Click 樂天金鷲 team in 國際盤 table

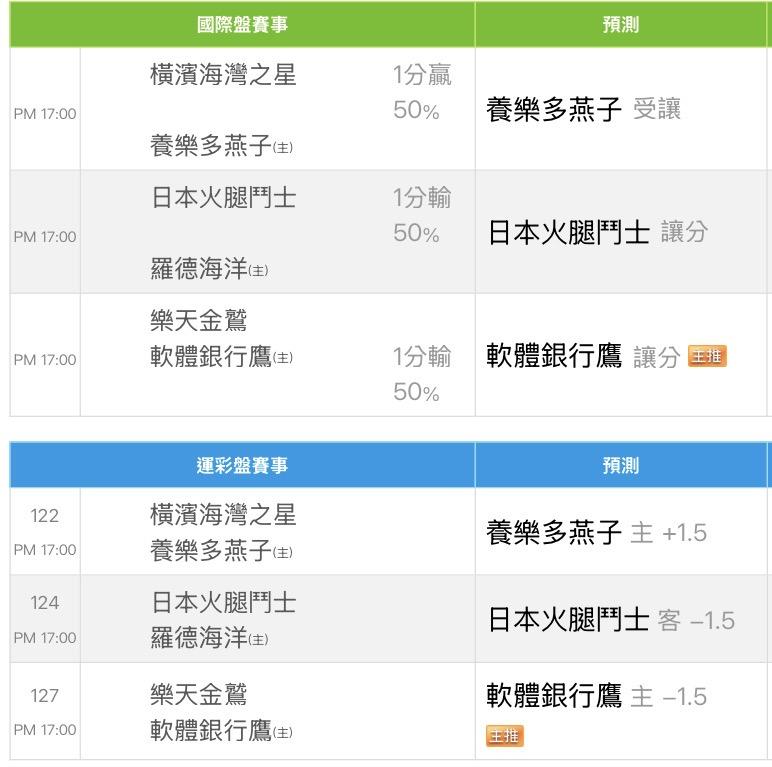click(198, 321)
